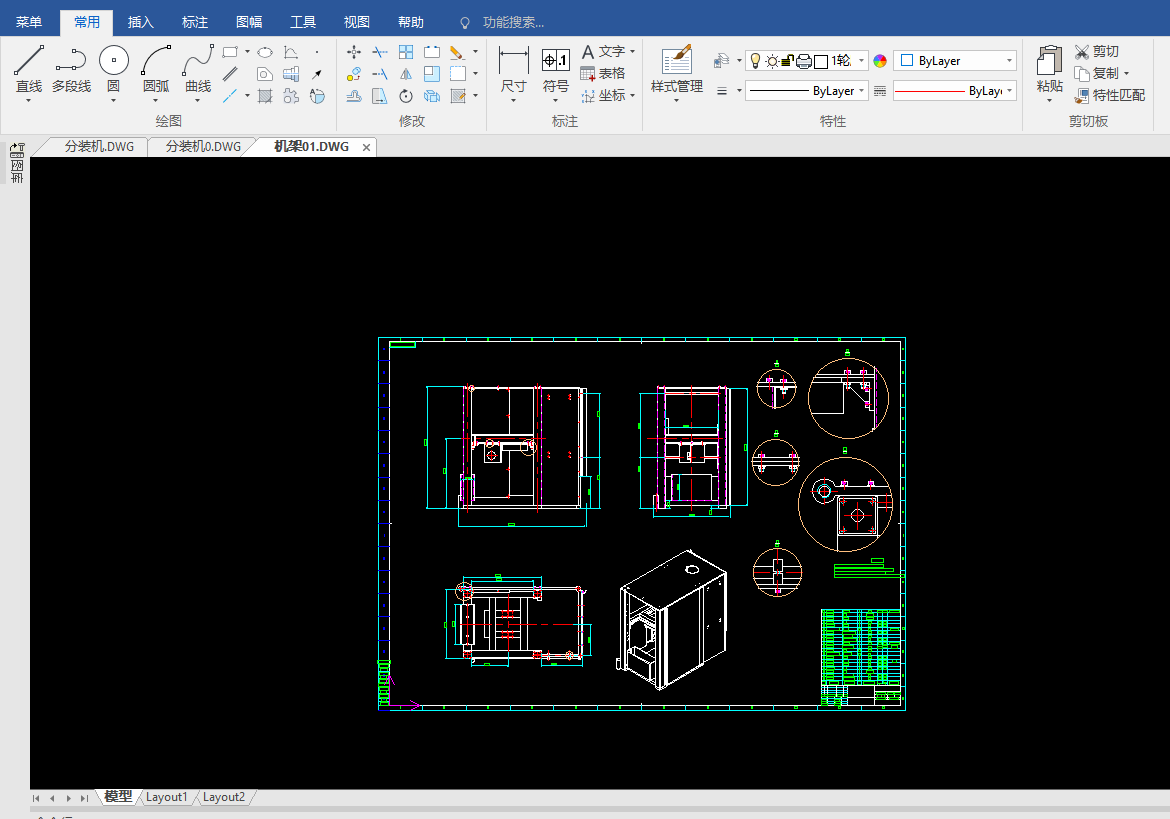Switch to the Layout1 tab

click(166, 797)
